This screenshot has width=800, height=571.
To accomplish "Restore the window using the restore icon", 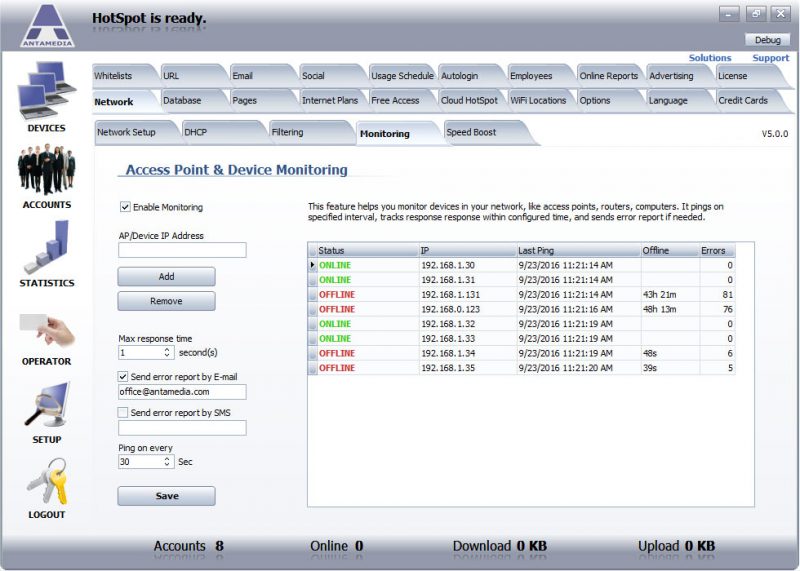I will click(x=756, y=14).
